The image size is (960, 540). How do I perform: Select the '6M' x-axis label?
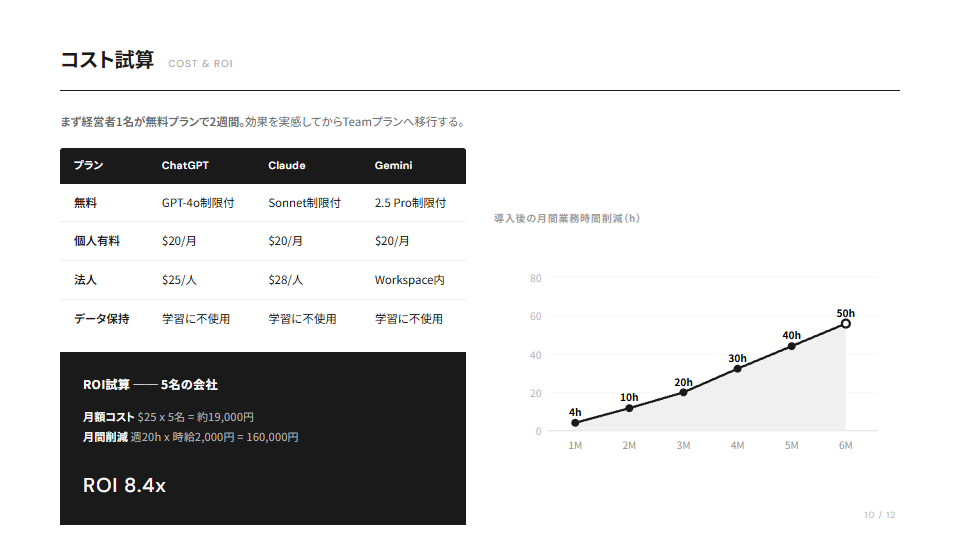846,446
